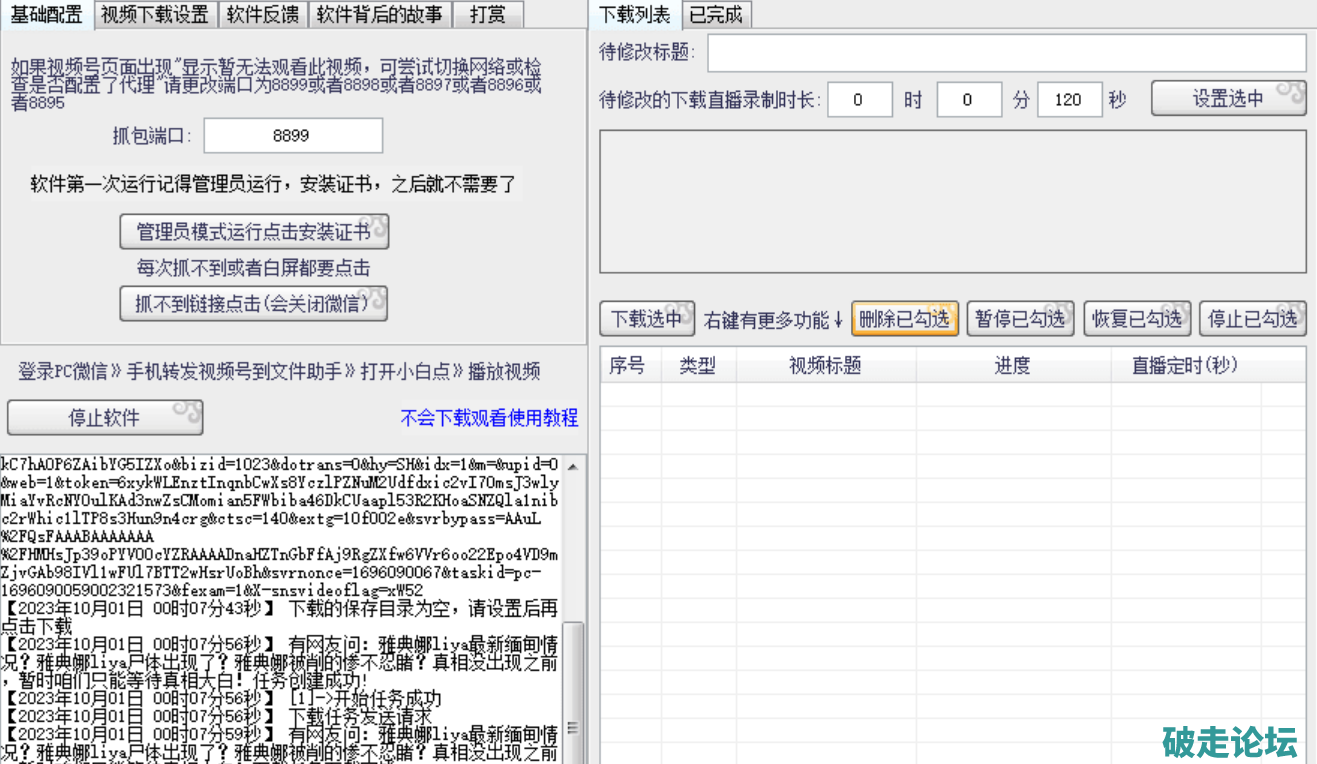1317x764 pixels.
Task: Open the 不会下载观看使用教程 link
Action: 489,418
